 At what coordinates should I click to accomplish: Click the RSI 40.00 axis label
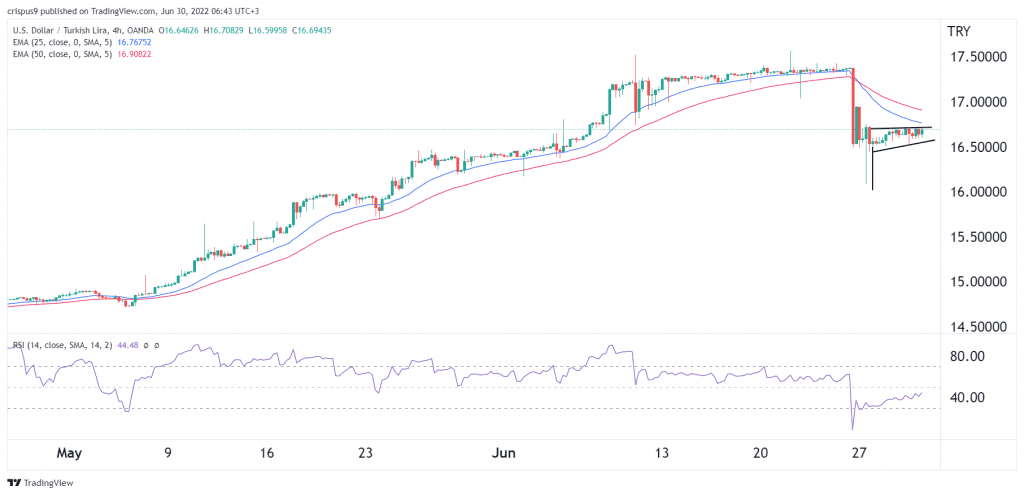[968, 398]
